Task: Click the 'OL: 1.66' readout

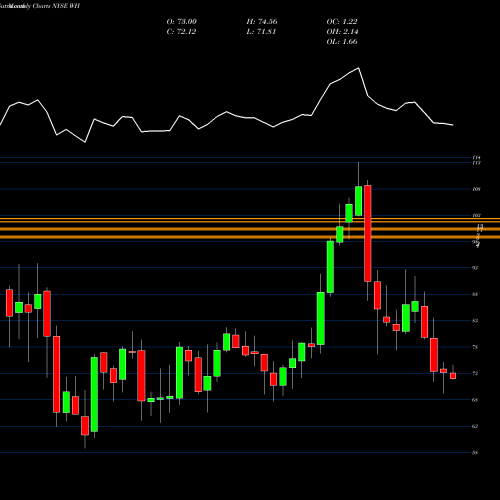Action: pyautogui.click(x=342, y=42)
